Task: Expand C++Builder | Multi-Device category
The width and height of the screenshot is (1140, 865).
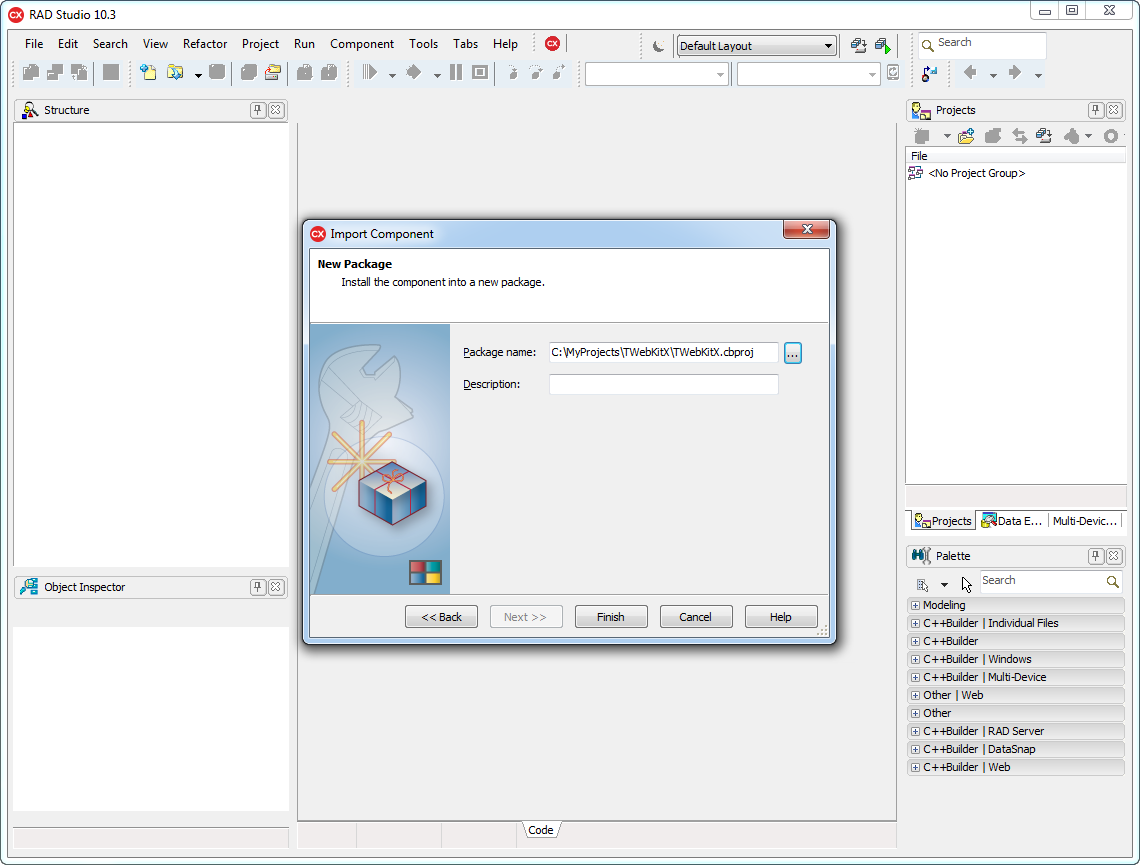Action: (915, 677)
